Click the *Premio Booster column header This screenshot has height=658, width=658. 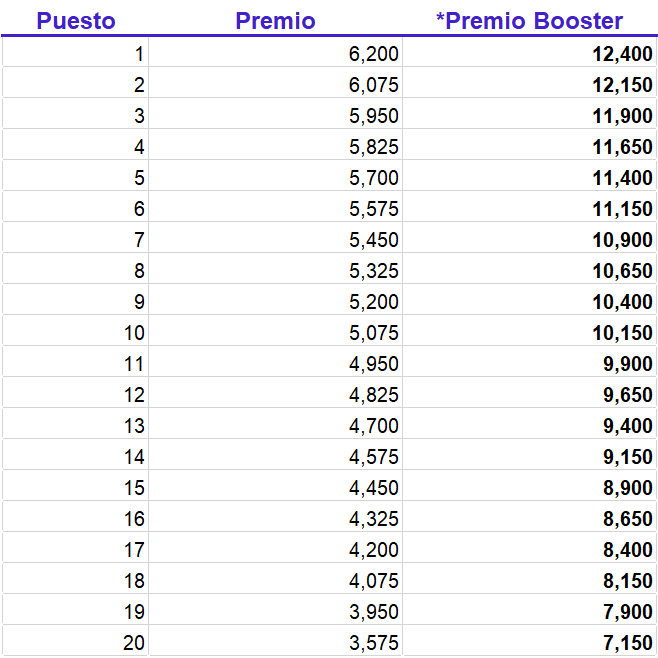click(530, 21)
